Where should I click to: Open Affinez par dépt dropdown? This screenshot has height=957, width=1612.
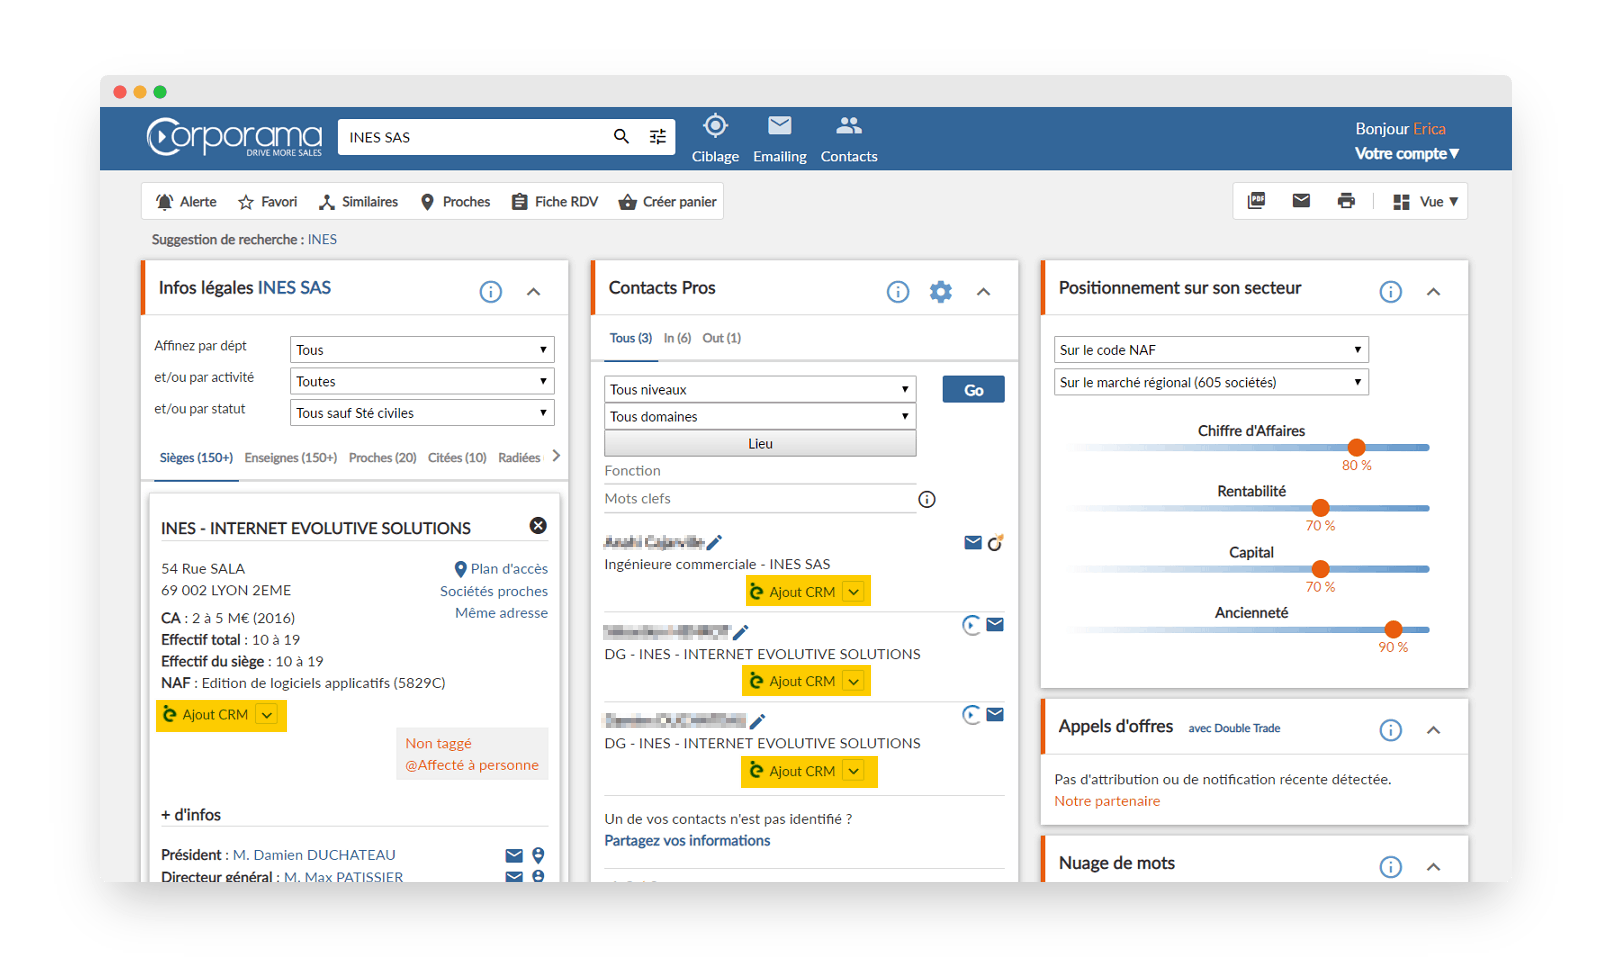[422, 350]
